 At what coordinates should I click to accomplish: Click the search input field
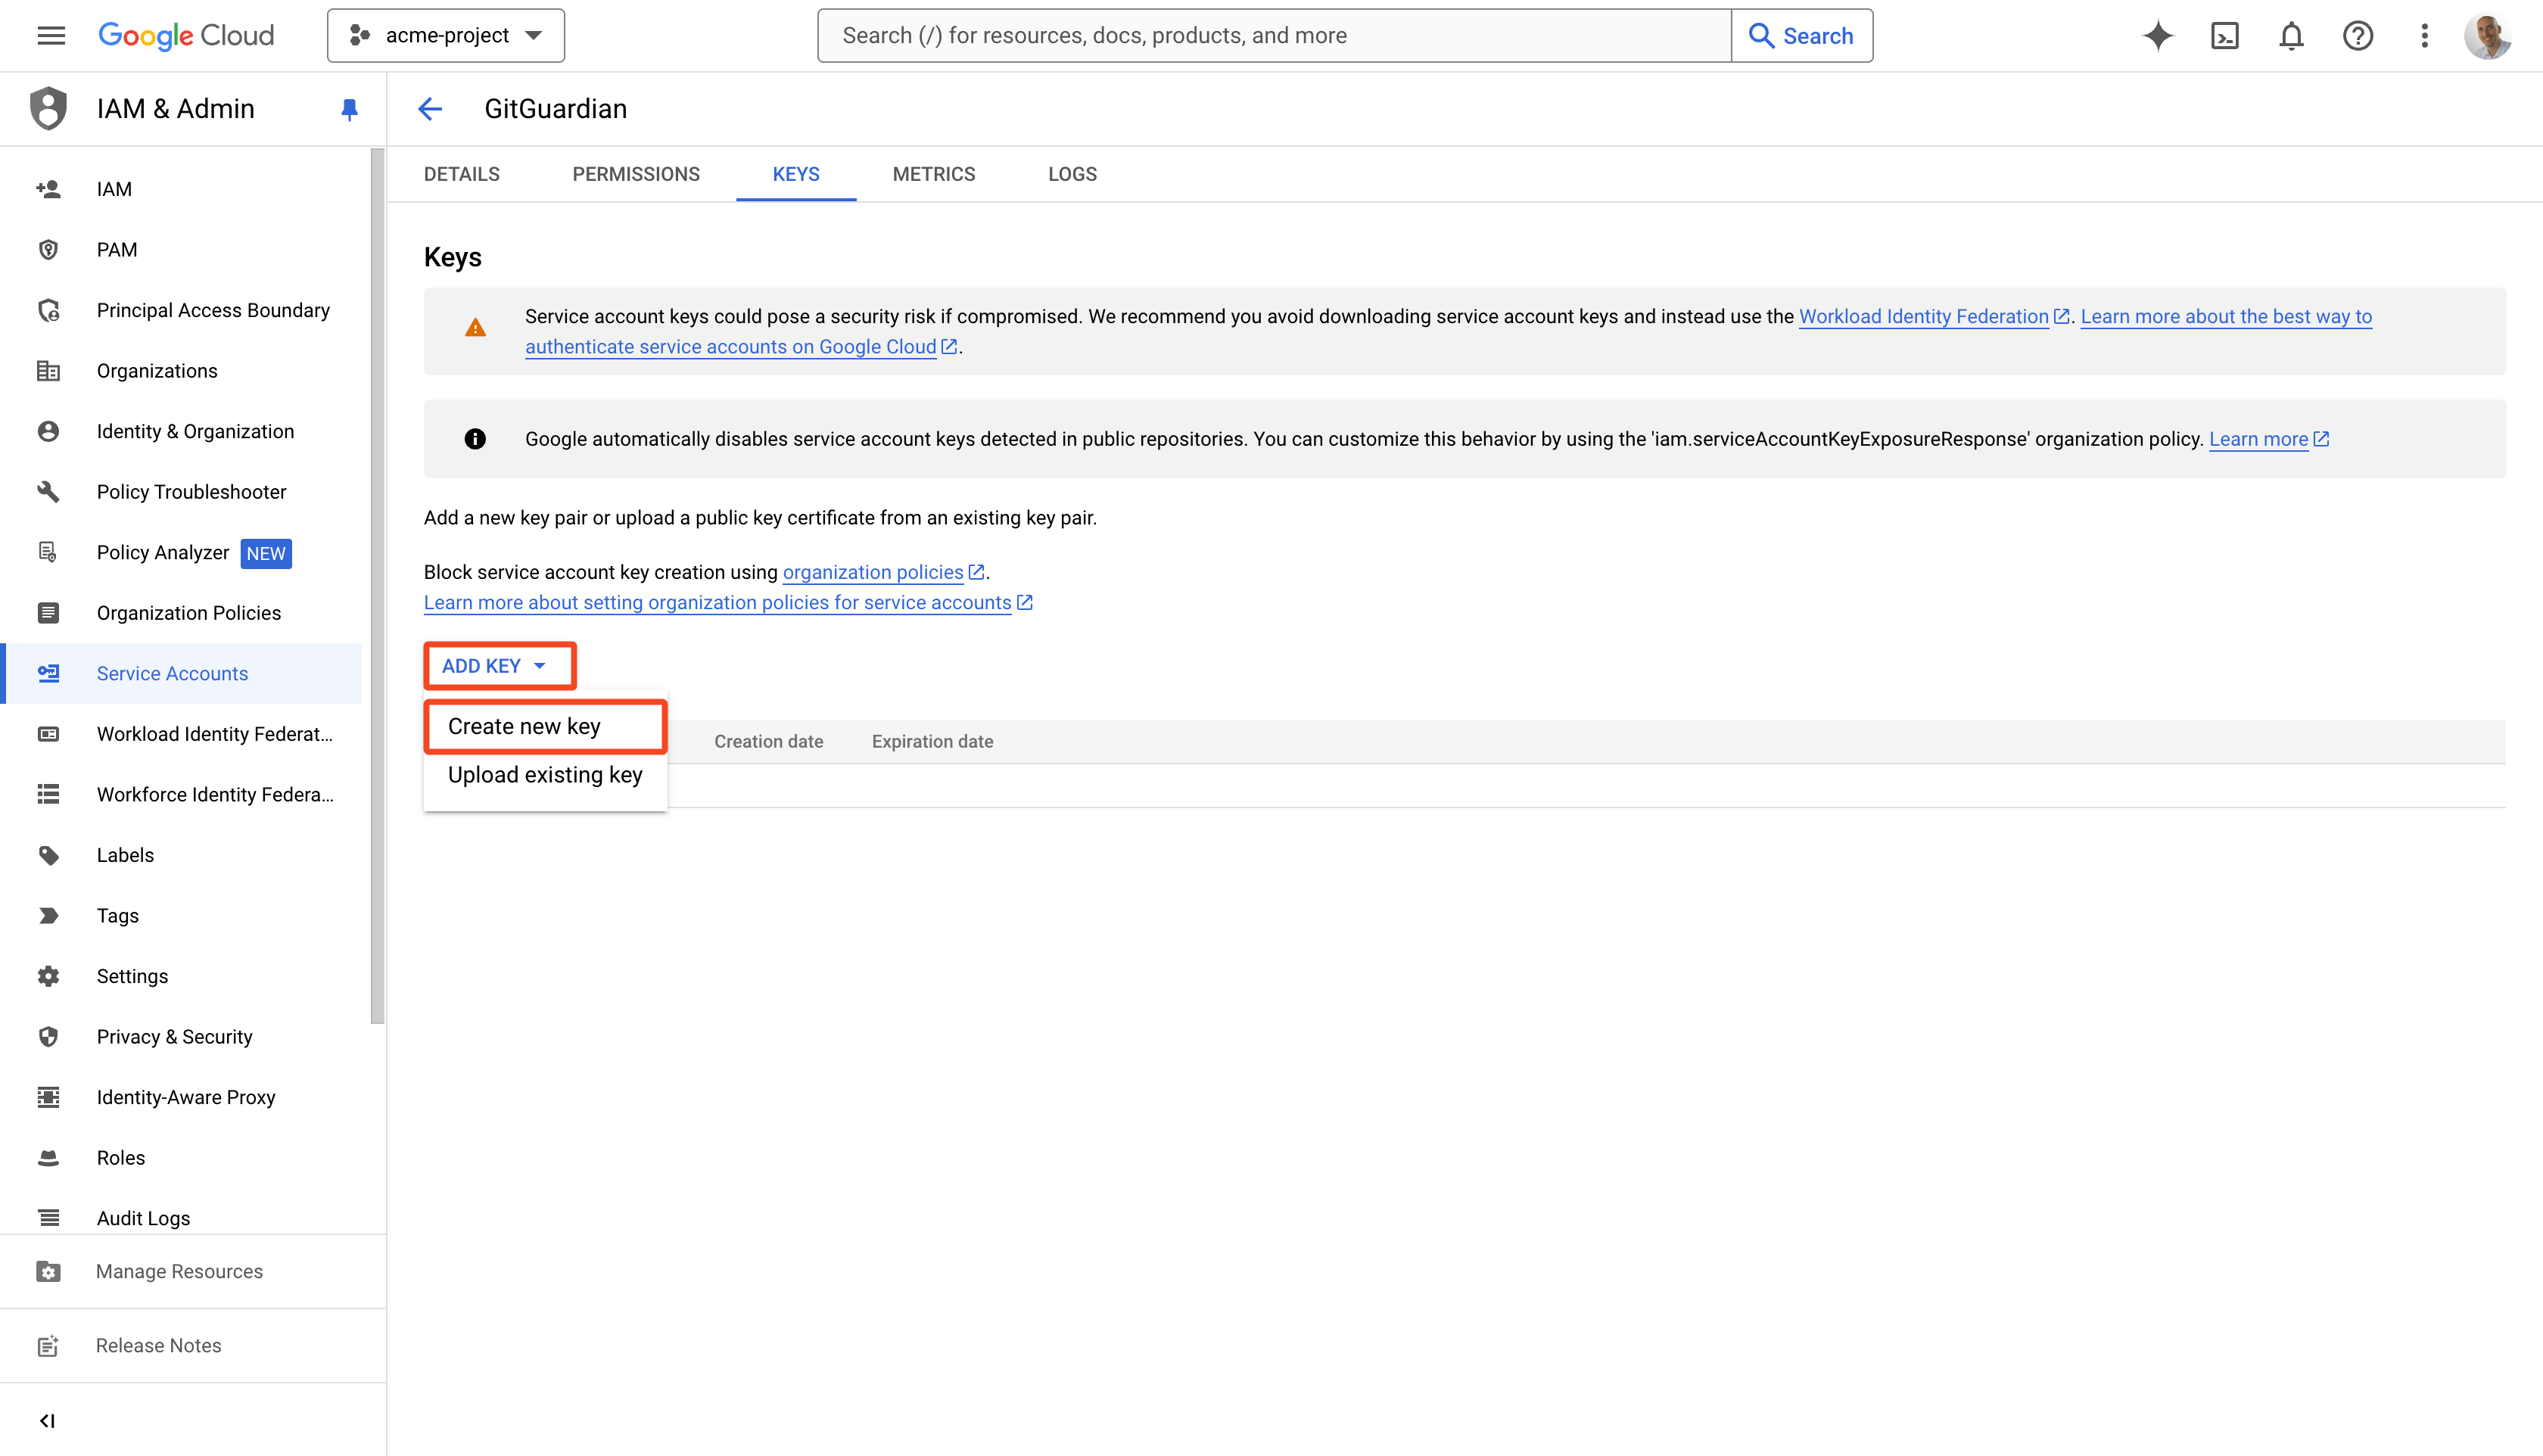click(1274, 36)
